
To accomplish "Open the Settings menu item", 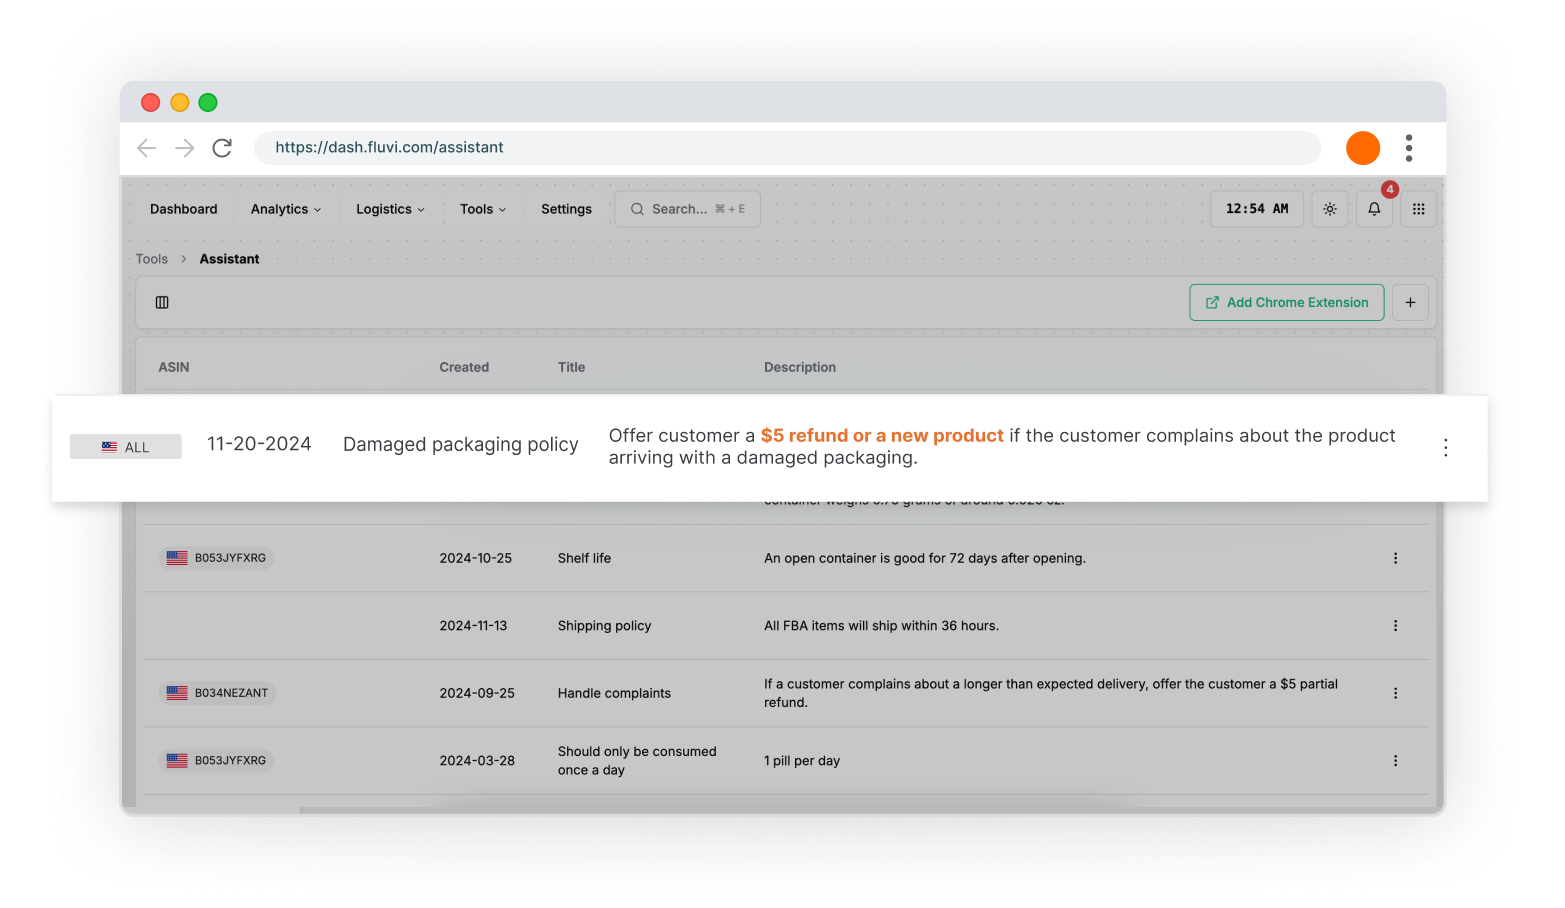I will tap(566, 209).
